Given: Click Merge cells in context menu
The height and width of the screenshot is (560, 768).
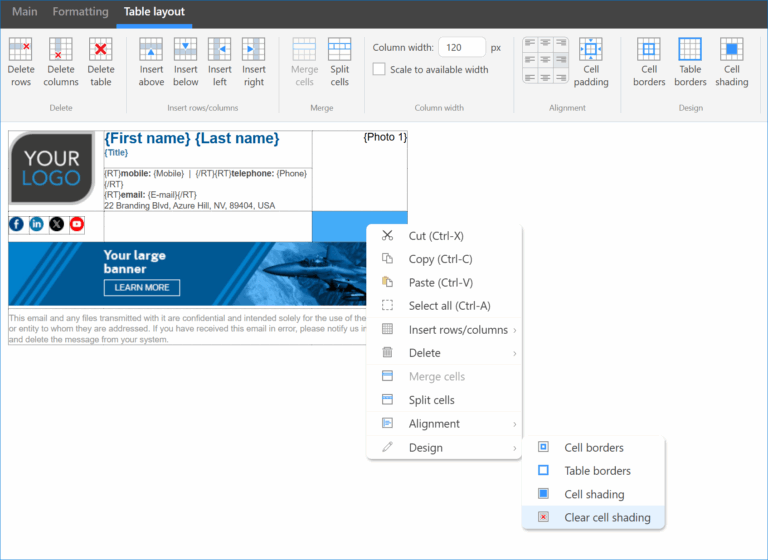Looking at the screenshot, I should click(444, 377).
